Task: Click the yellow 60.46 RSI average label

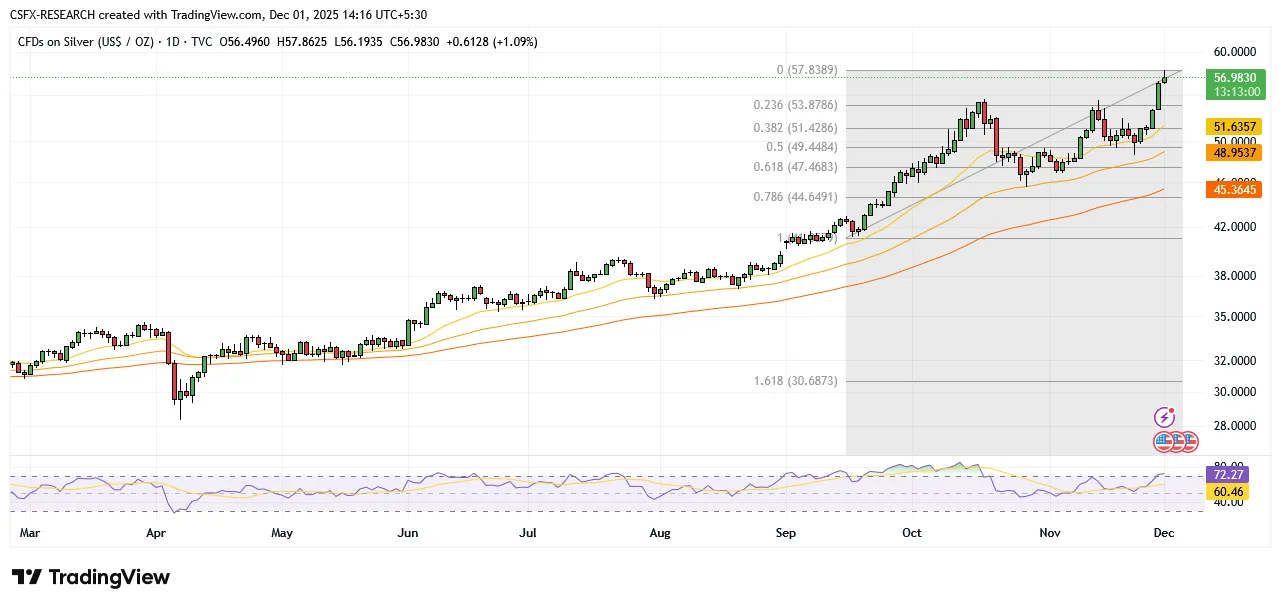Action: [1229, 493]
